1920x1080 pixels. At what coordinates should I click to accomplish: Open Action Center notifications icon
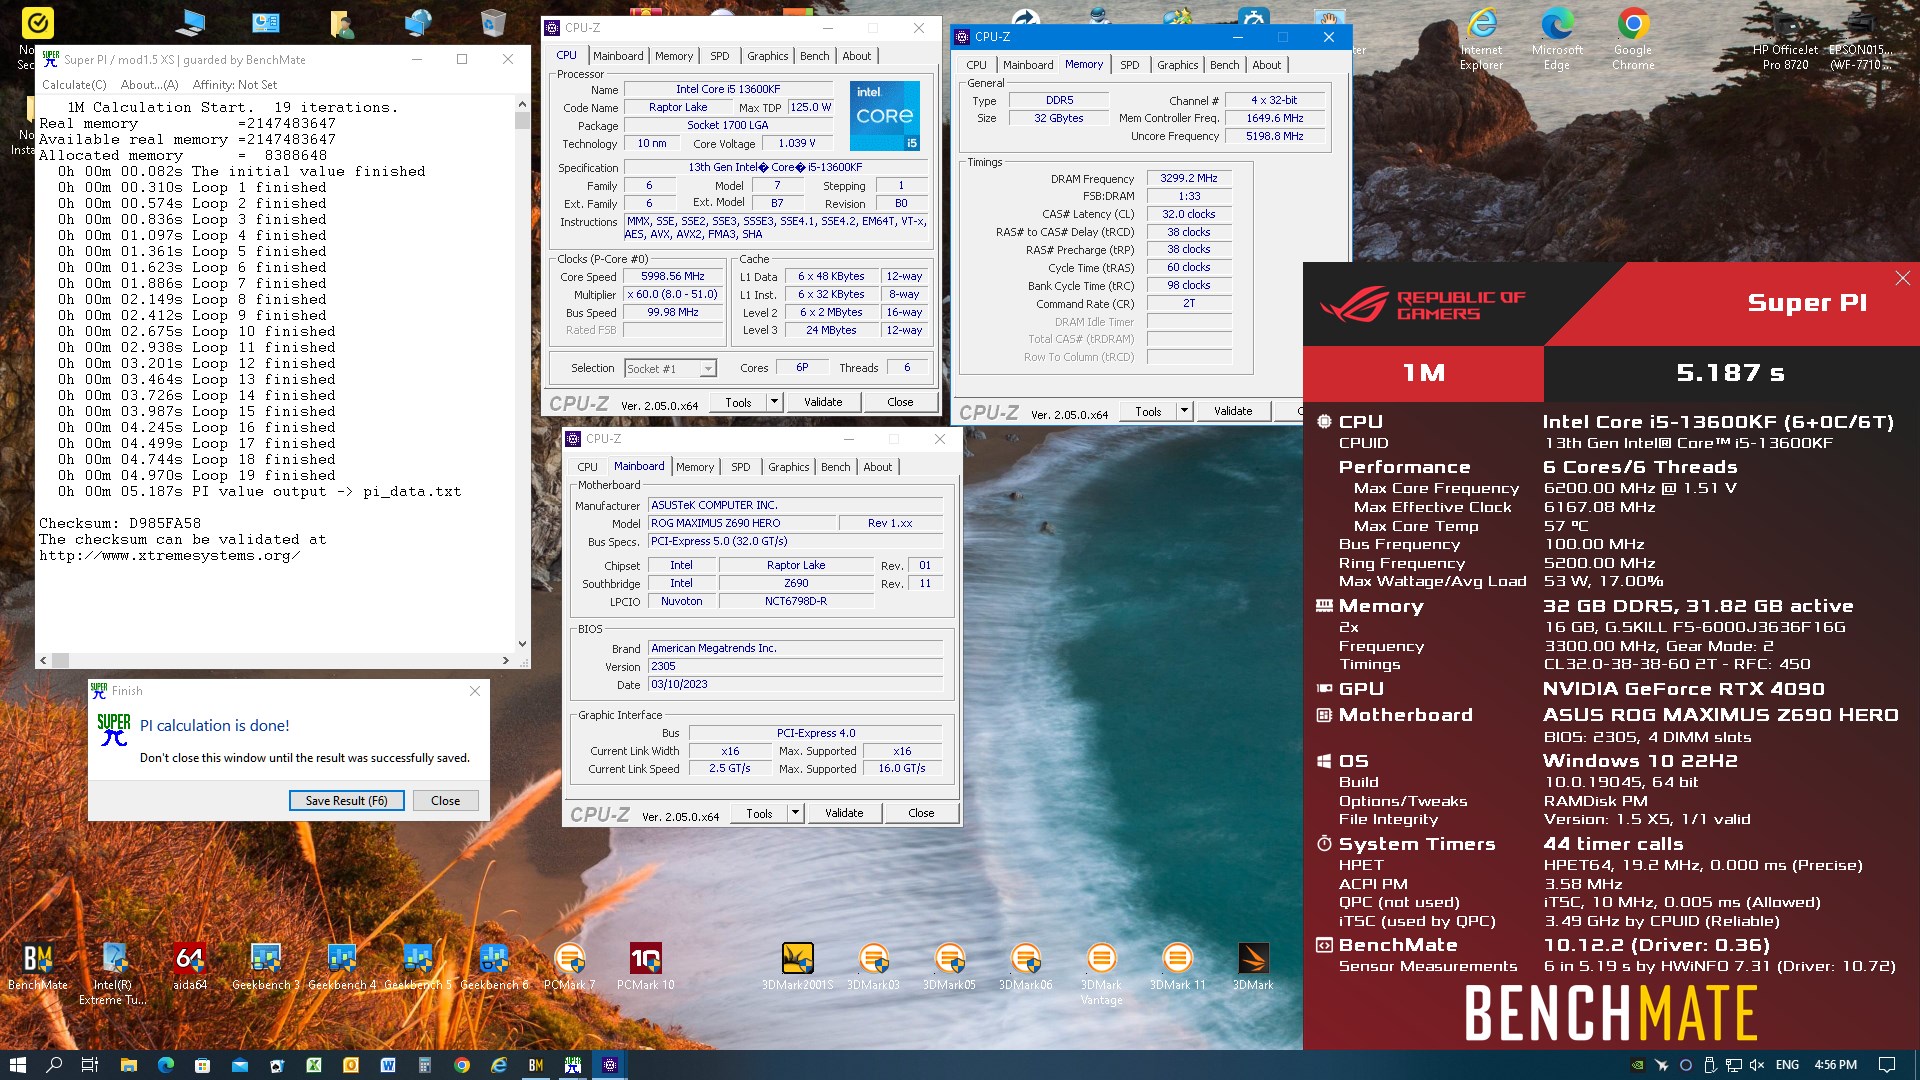(x=1886, y=1065)
